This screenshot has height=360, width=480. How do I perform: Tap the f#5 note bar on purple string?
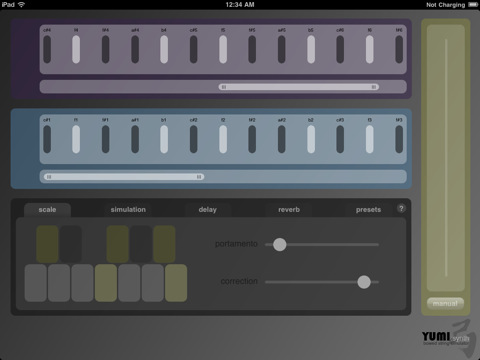pos(252,49)
